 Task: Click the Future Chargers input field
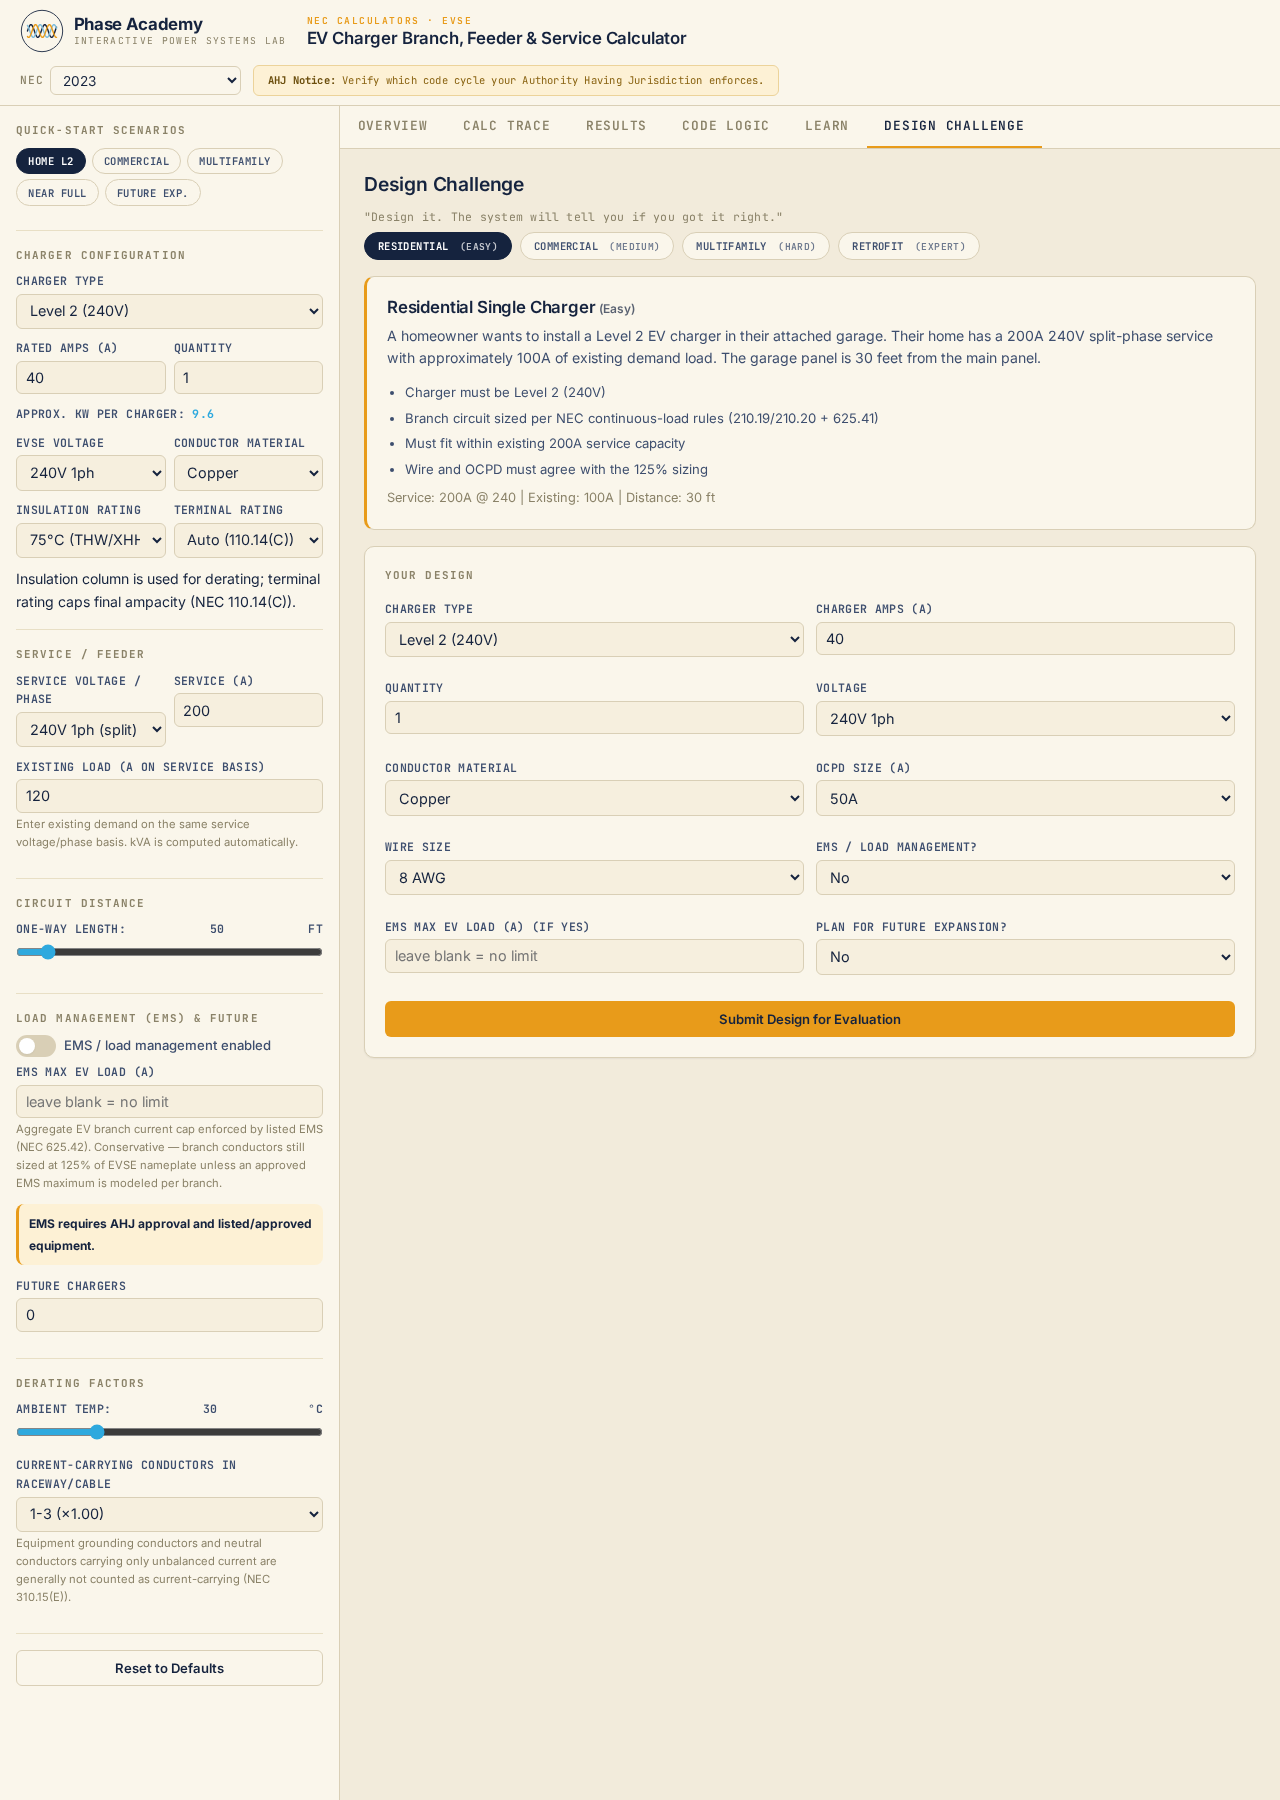coord(169,1315)
